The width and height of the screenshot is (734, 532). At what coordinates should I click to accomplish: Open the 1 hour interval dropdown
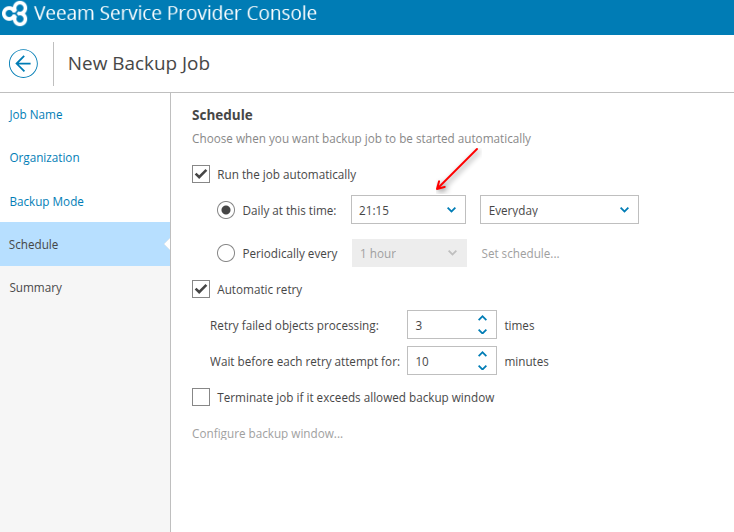[x=408, y=253]
